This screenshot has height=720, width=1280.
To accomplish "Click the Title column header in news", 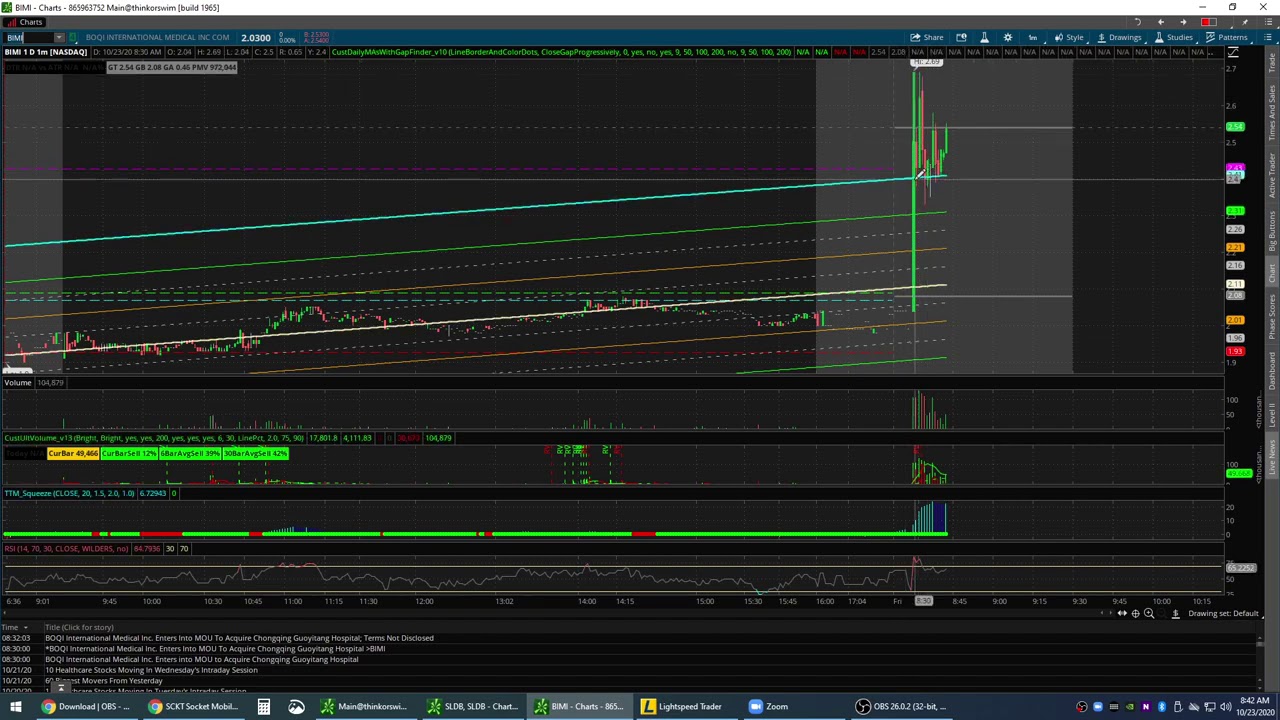I will (79, 627).
